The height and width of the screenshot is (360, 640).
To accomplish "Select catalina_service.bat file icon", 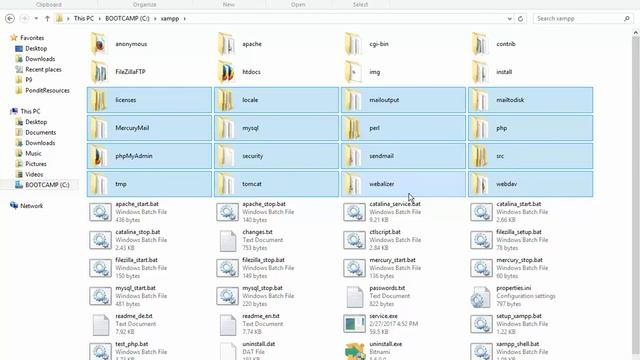I will (354, 212).
